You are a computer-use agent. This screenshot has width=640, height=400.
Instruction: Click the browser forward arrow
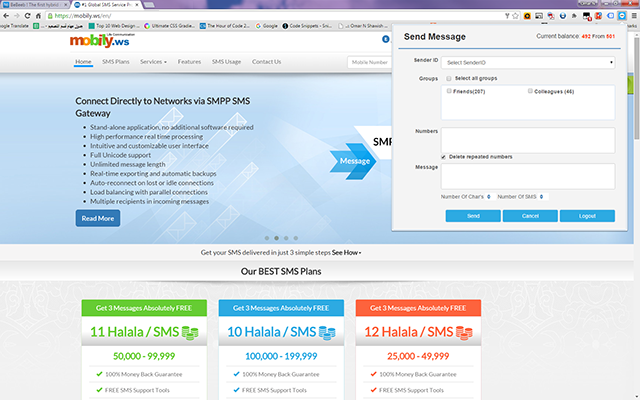point(17,16)
